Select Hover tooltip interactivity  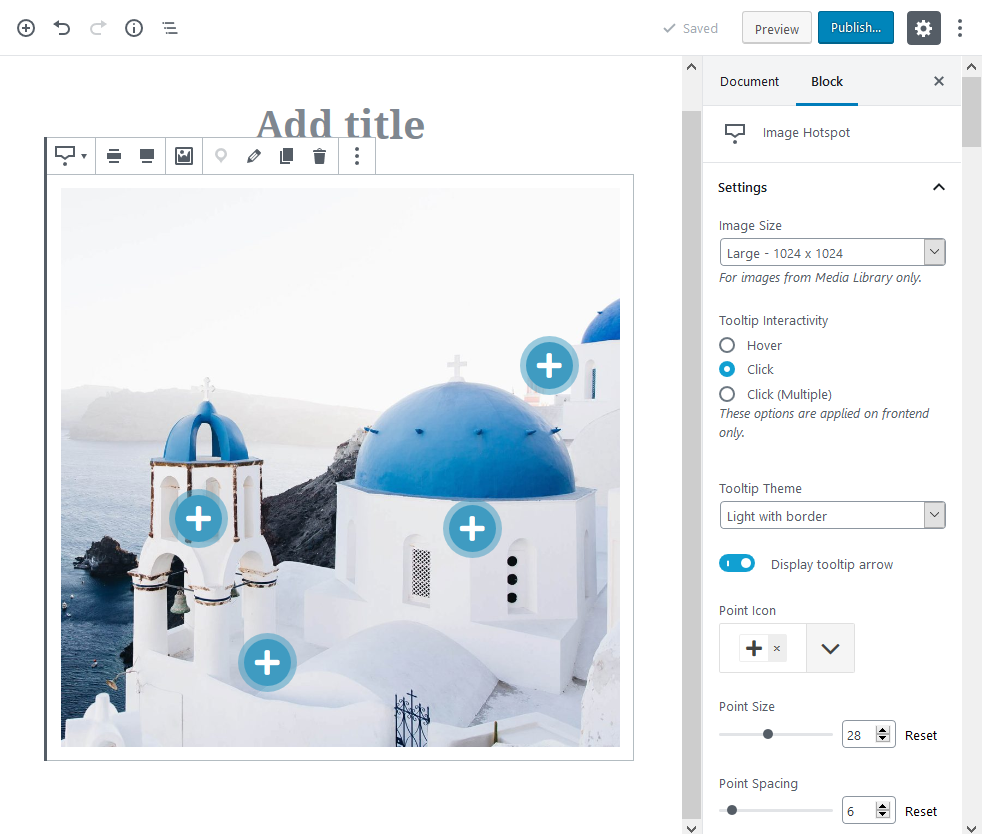(727, 346)
